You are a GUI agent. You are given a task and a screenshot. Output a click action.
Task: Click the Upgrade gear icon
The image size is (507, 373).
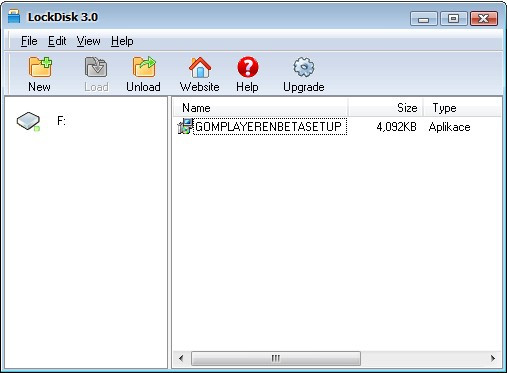pyautogui.click(x=304, y=67)
